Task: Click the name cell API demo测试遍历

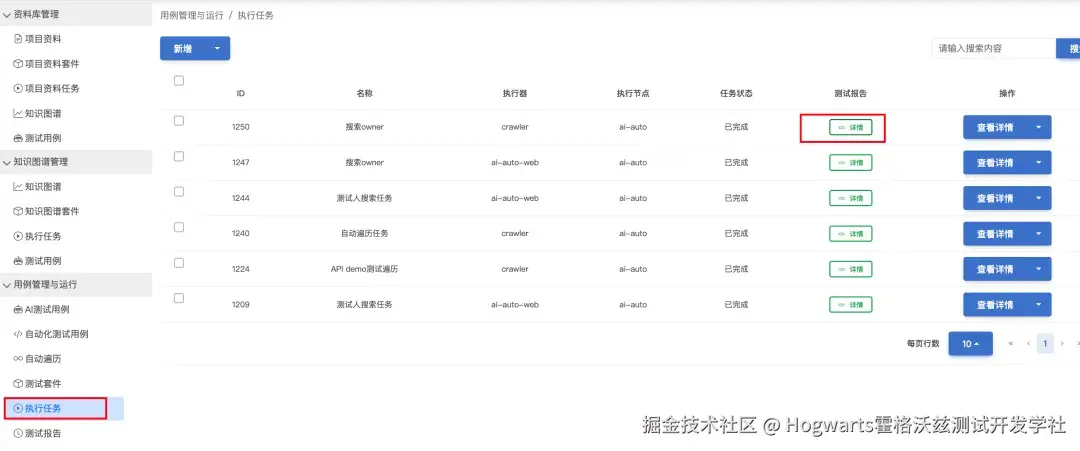Action: coord(364,269)
